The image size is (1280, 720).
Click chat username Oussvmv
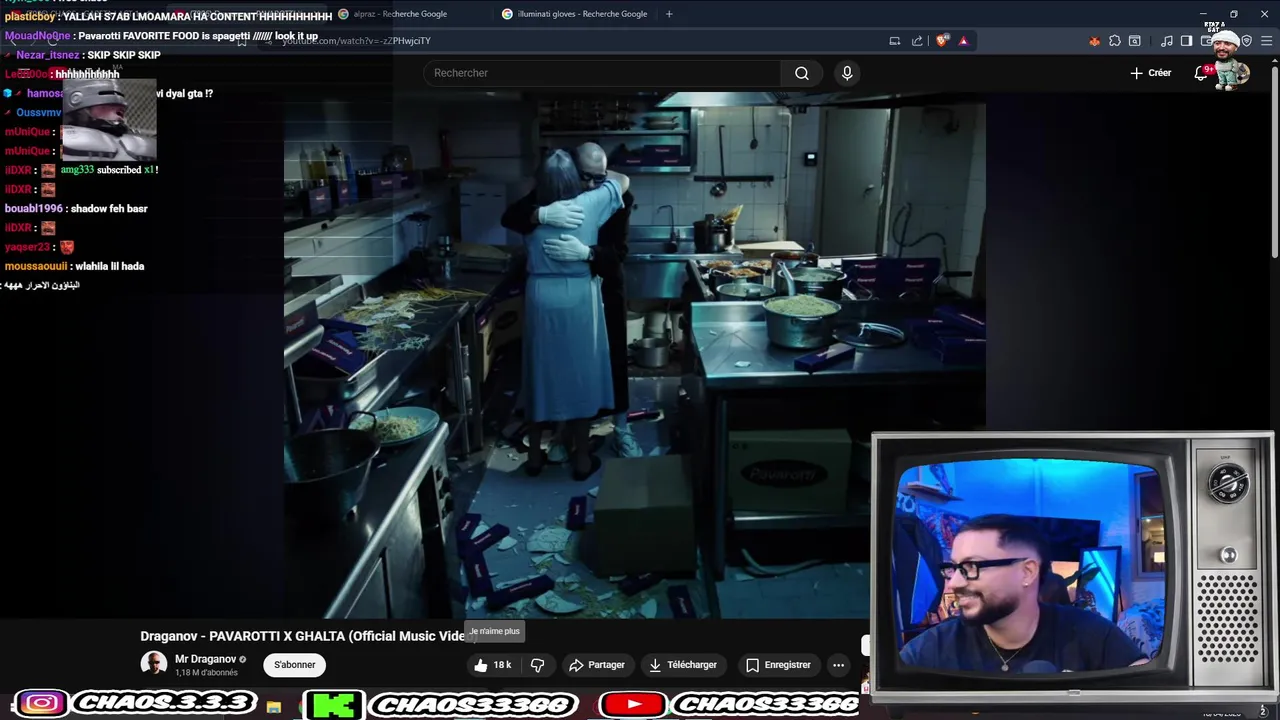pyautogui.click(x=39, y=113)
